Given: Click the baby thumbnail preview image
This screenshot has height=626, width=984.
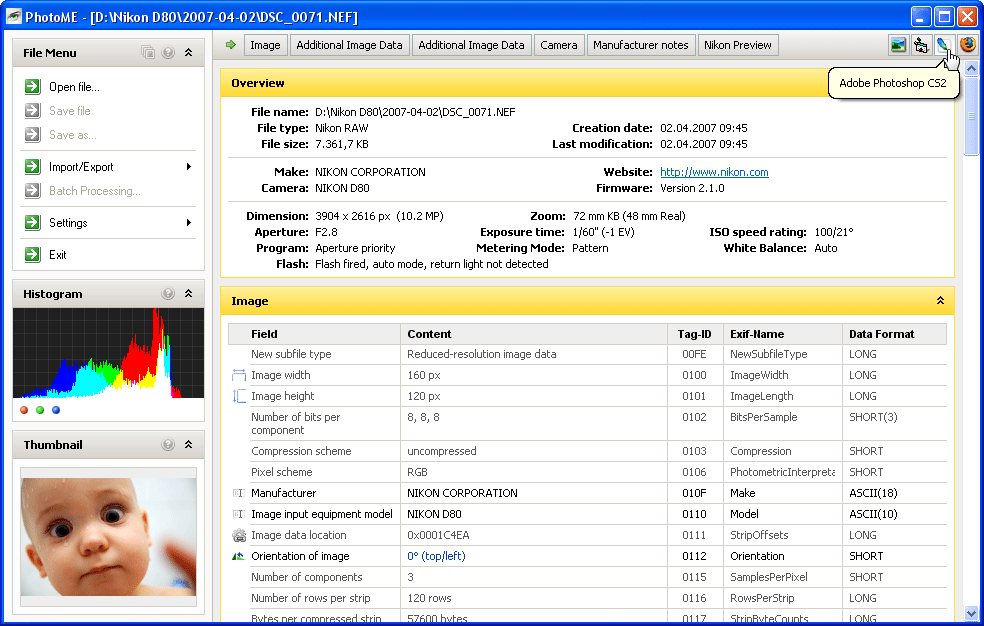Looking at the screenshot, I should pyautogui.click(x=108, y=536).
